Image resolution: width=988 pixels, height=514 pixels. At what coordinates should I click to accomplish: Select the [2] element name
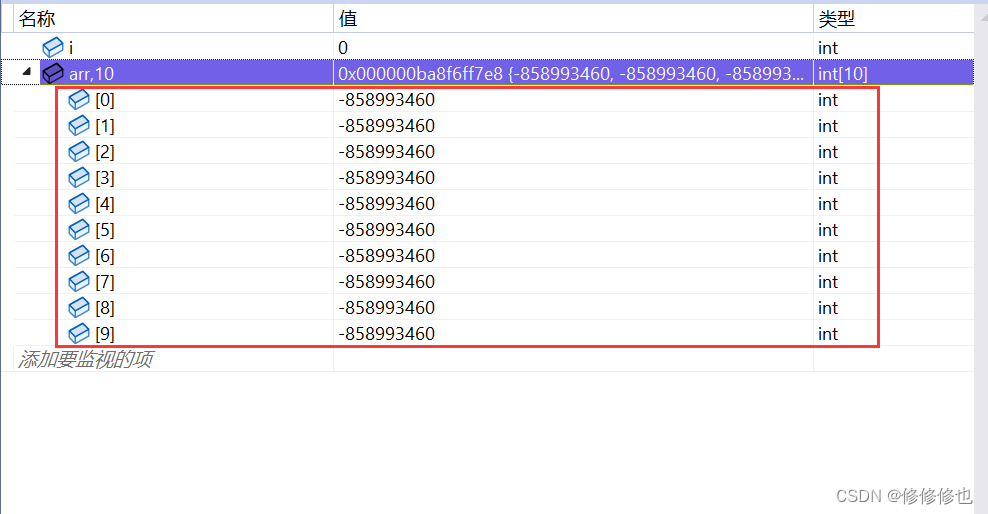pyautogui.click(x=105, y=152)
